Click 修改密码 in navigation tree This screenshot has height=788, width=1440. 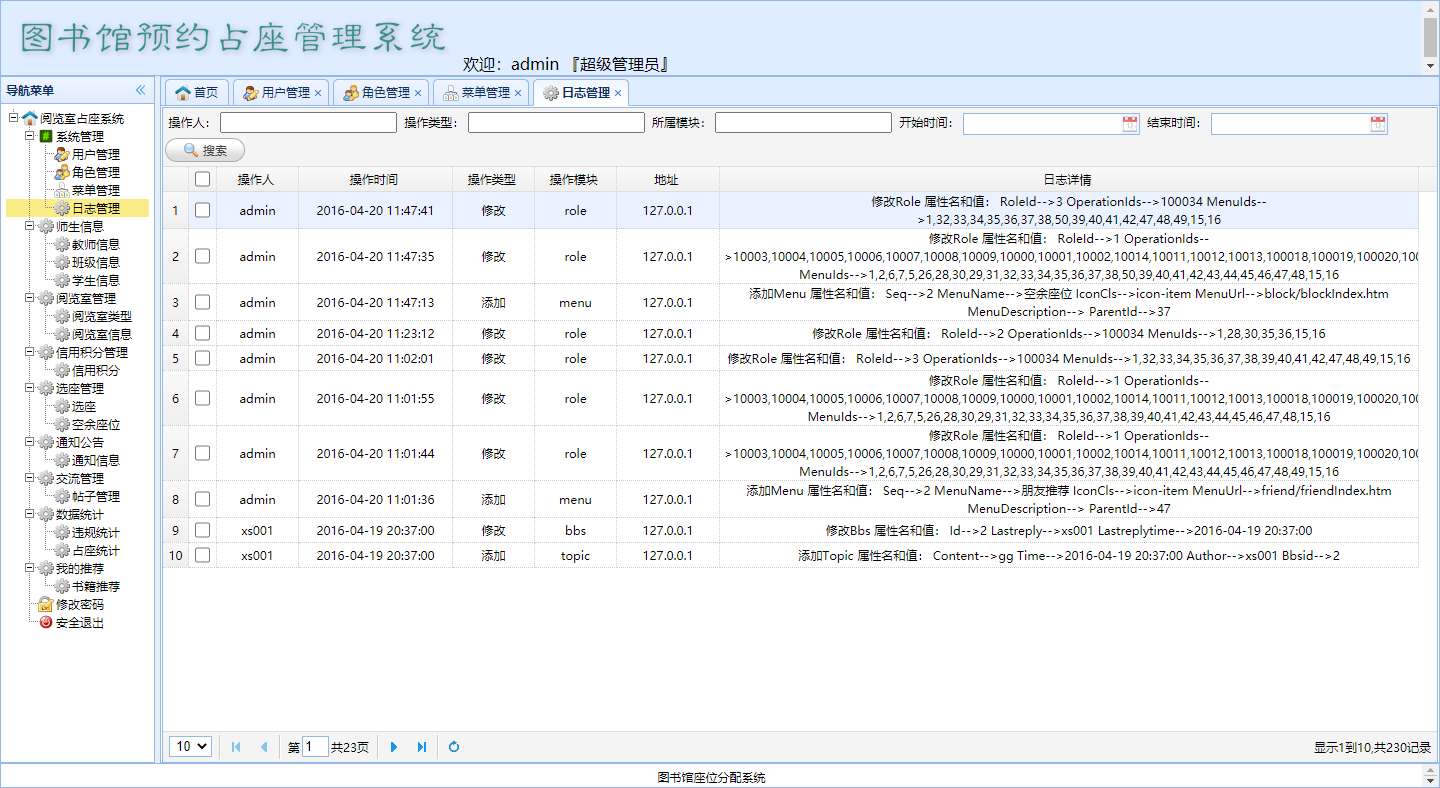click(79, 605)
